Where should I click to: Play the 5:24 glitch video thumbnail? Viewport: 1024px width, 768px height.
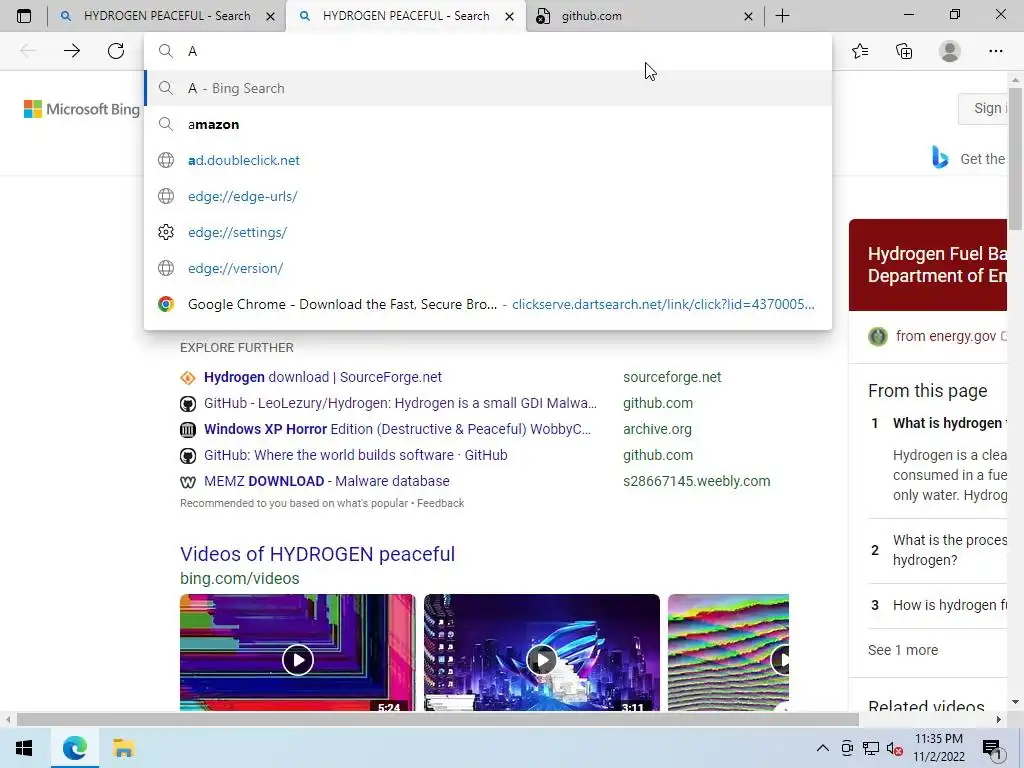(298, 652)
